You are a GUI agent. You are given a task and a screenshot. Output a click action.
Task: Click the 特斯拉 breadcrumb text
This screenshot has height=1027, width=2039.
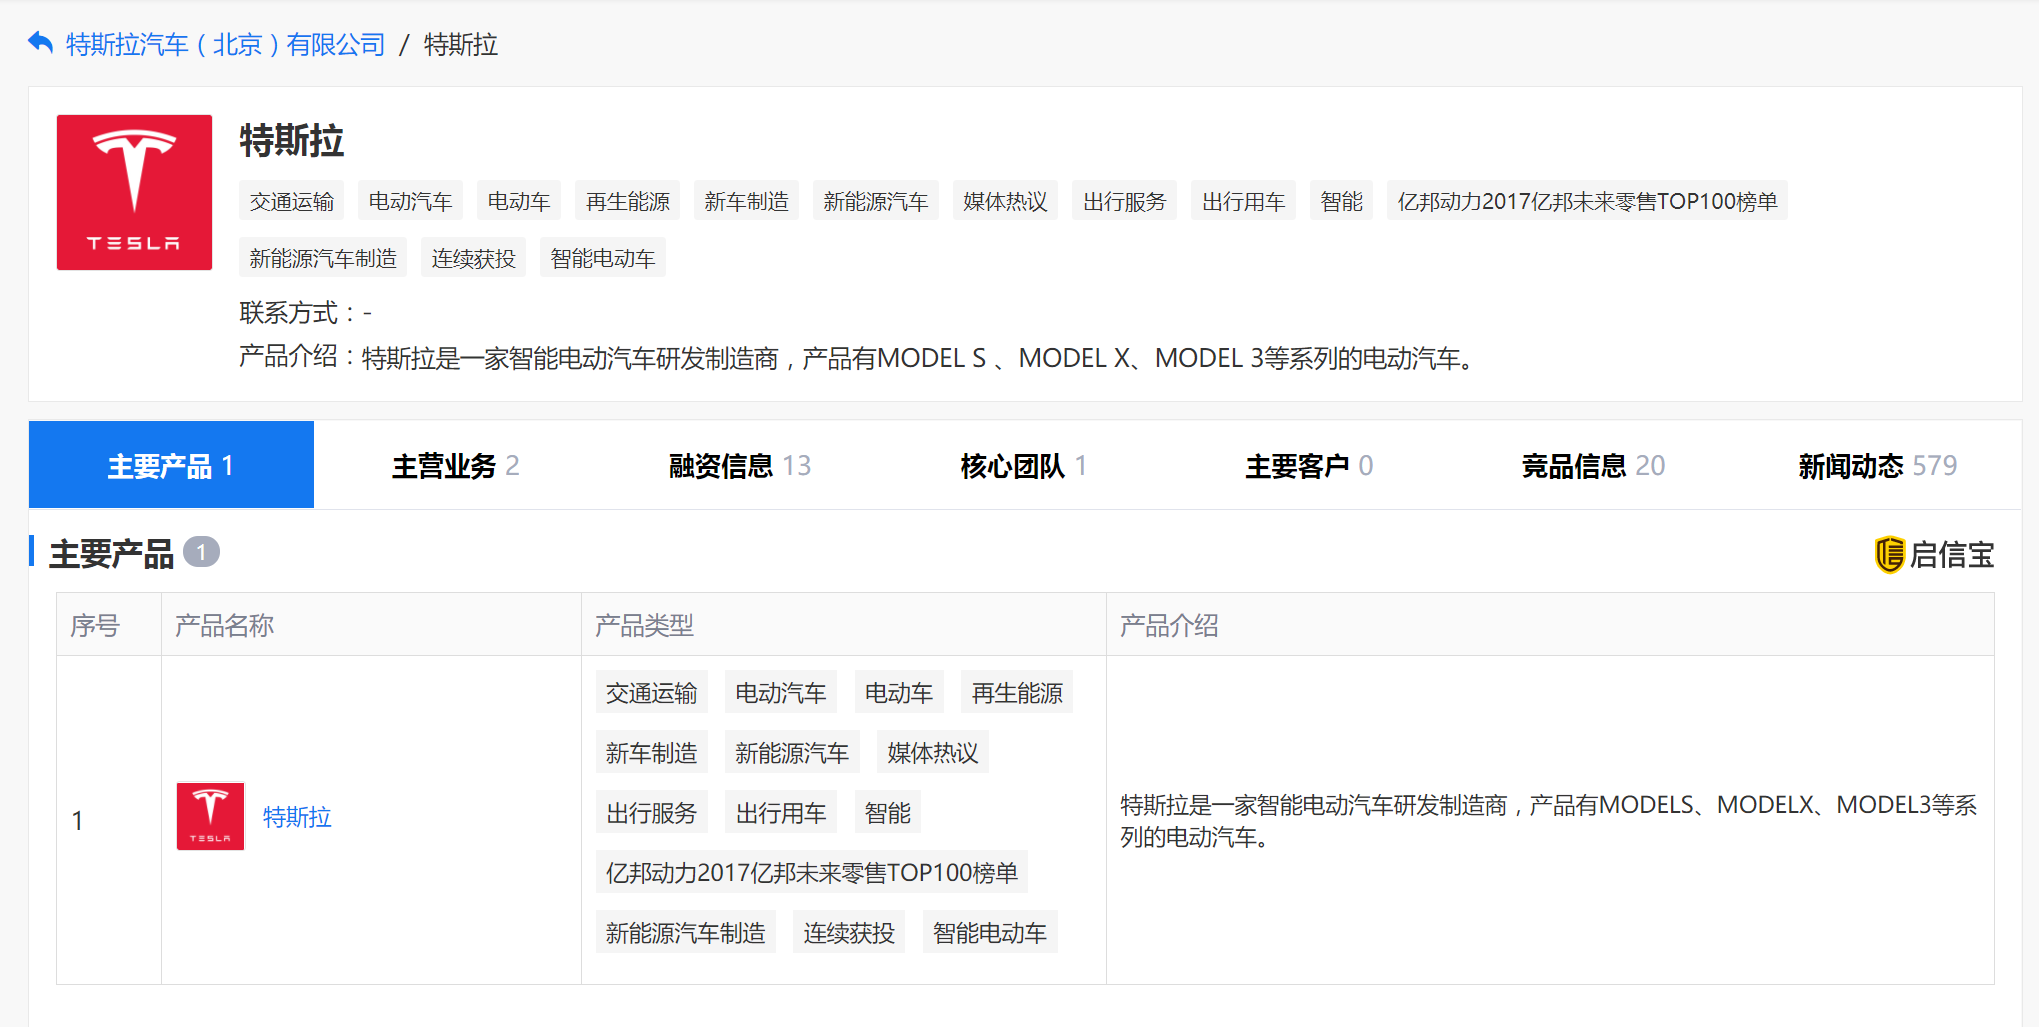461,44
